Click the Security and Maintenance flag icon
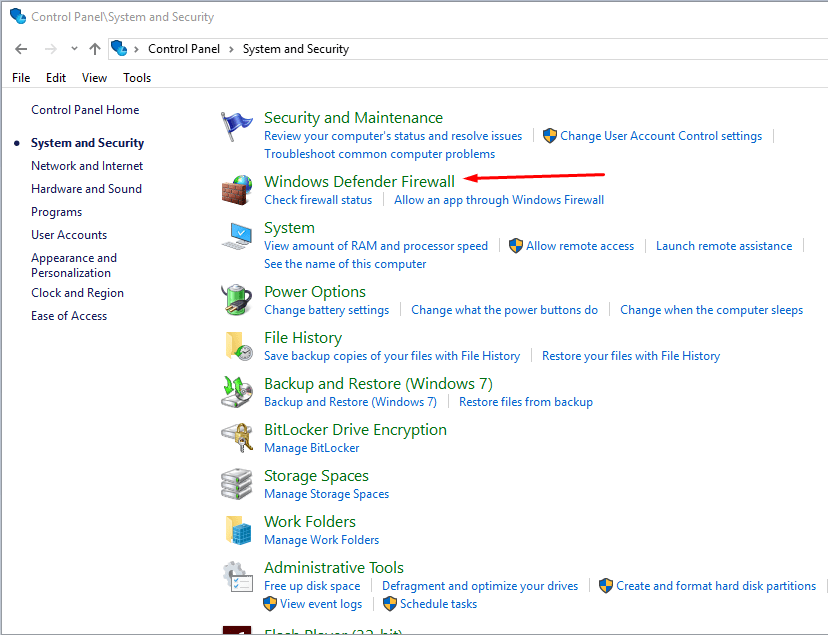Screen dimensions: 828x636 coord(237,127)
